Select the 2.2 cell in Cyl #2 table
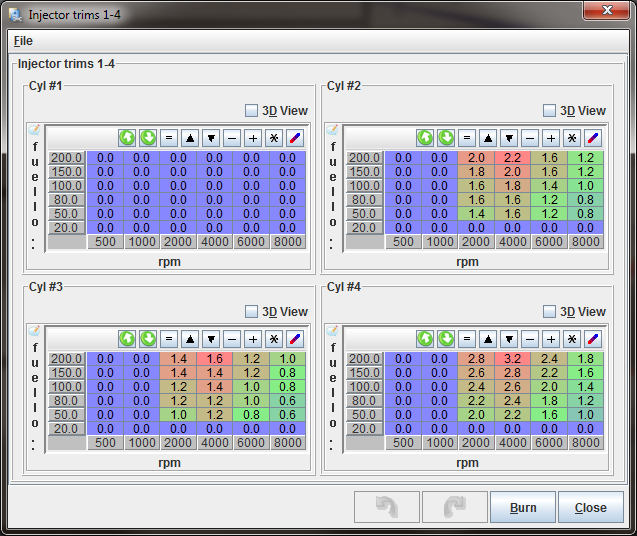637x536 pixels. pos(512,158)
